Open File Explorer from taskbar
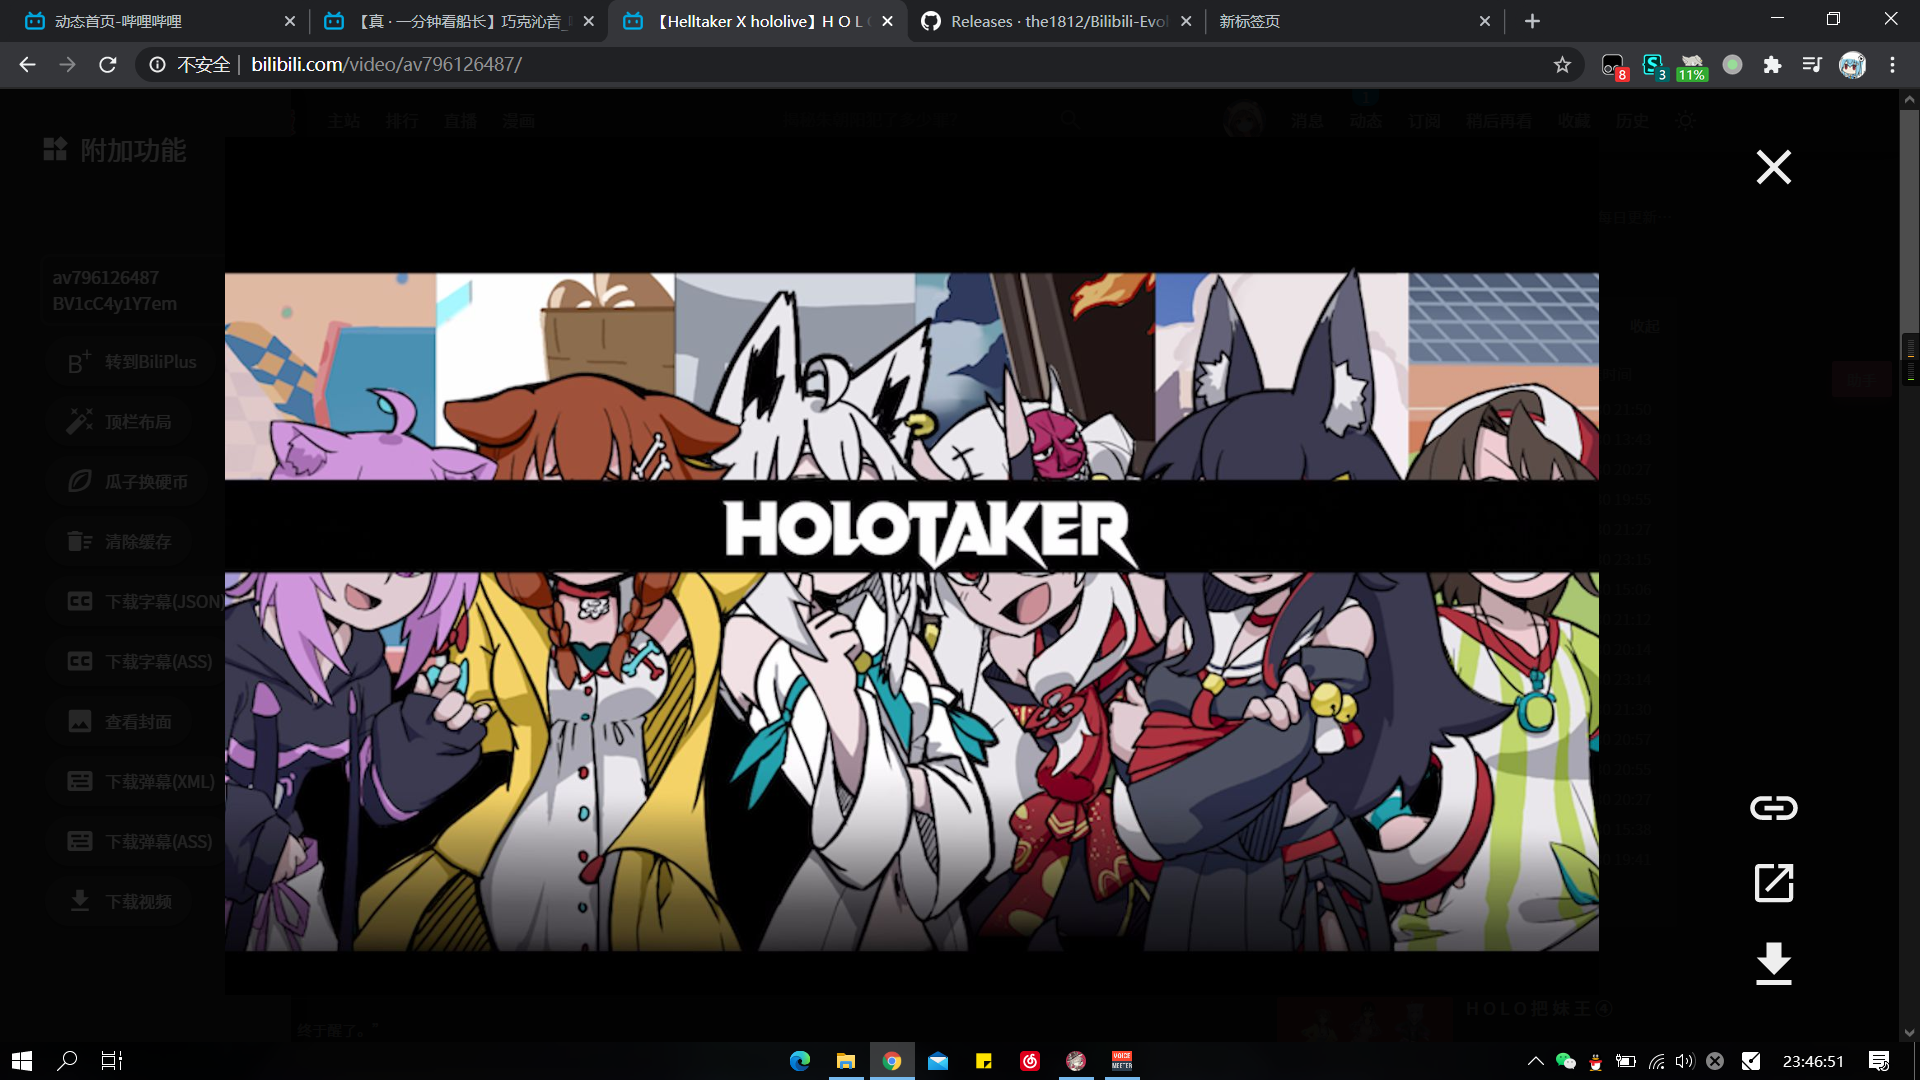 (x=846, y=1061)
